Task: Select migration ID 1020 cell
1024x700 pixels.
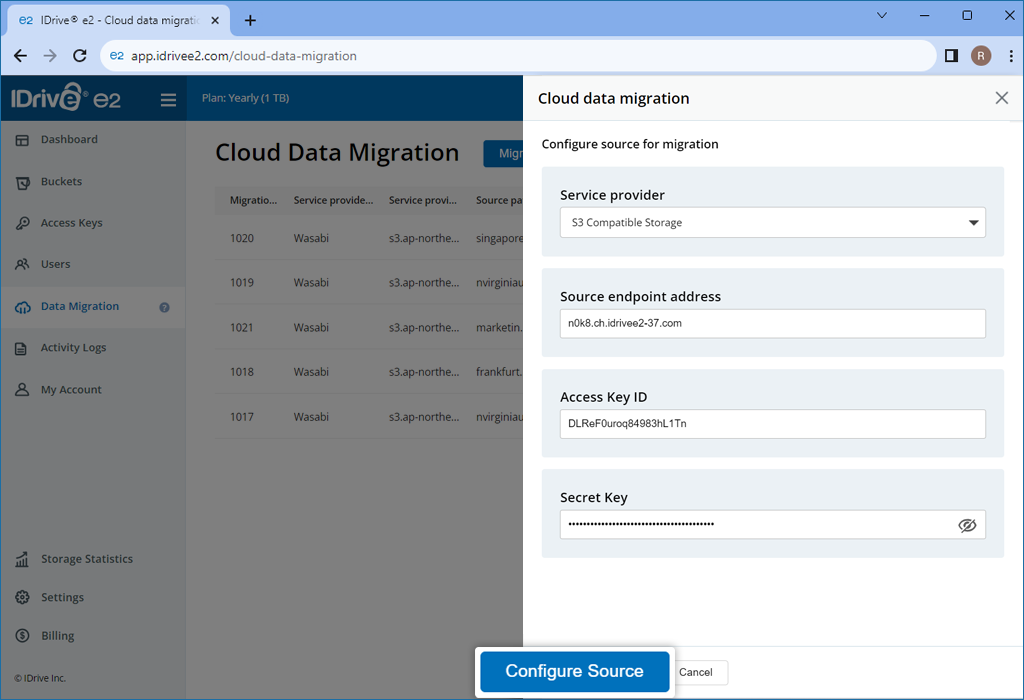Action: [x=242, y=238]
